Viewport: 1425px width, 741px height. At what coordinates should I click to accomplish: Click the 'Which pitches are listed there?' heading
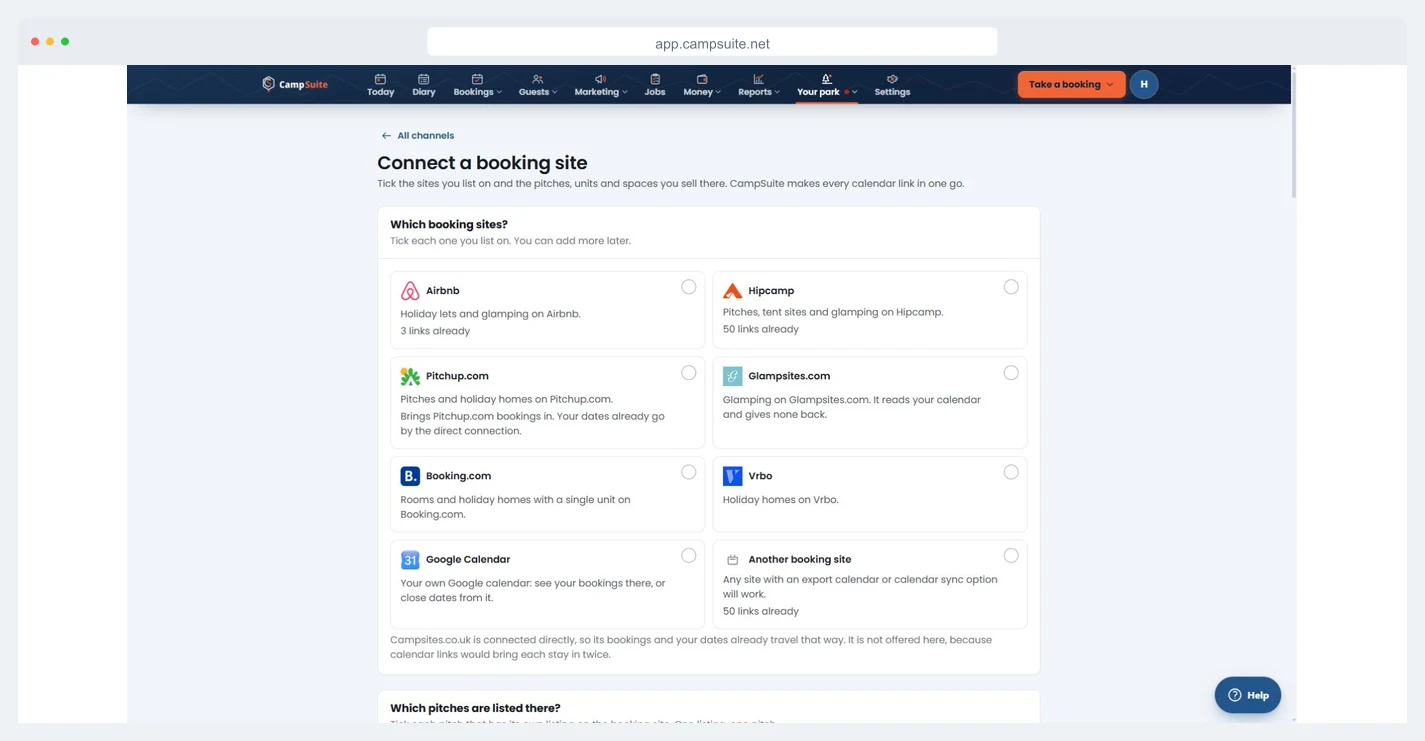pos(475,708)
